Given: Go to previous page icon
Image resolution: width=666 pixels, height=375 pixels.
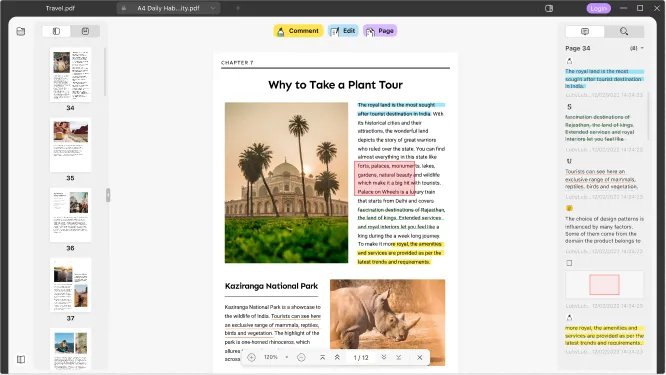Looking at the screenshot, I should 337,358.
